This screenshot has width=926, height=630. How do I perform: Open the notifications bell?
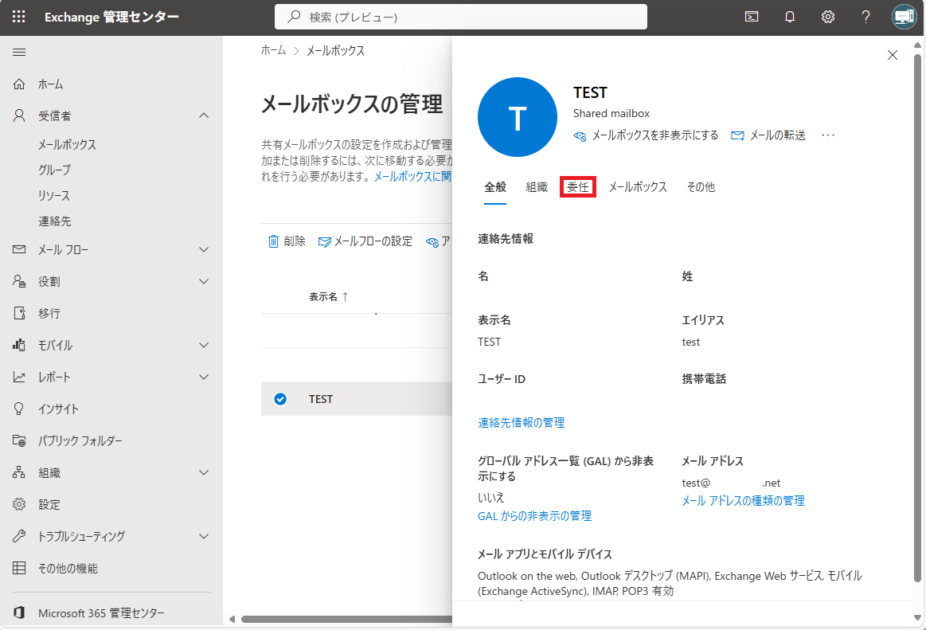790,17
